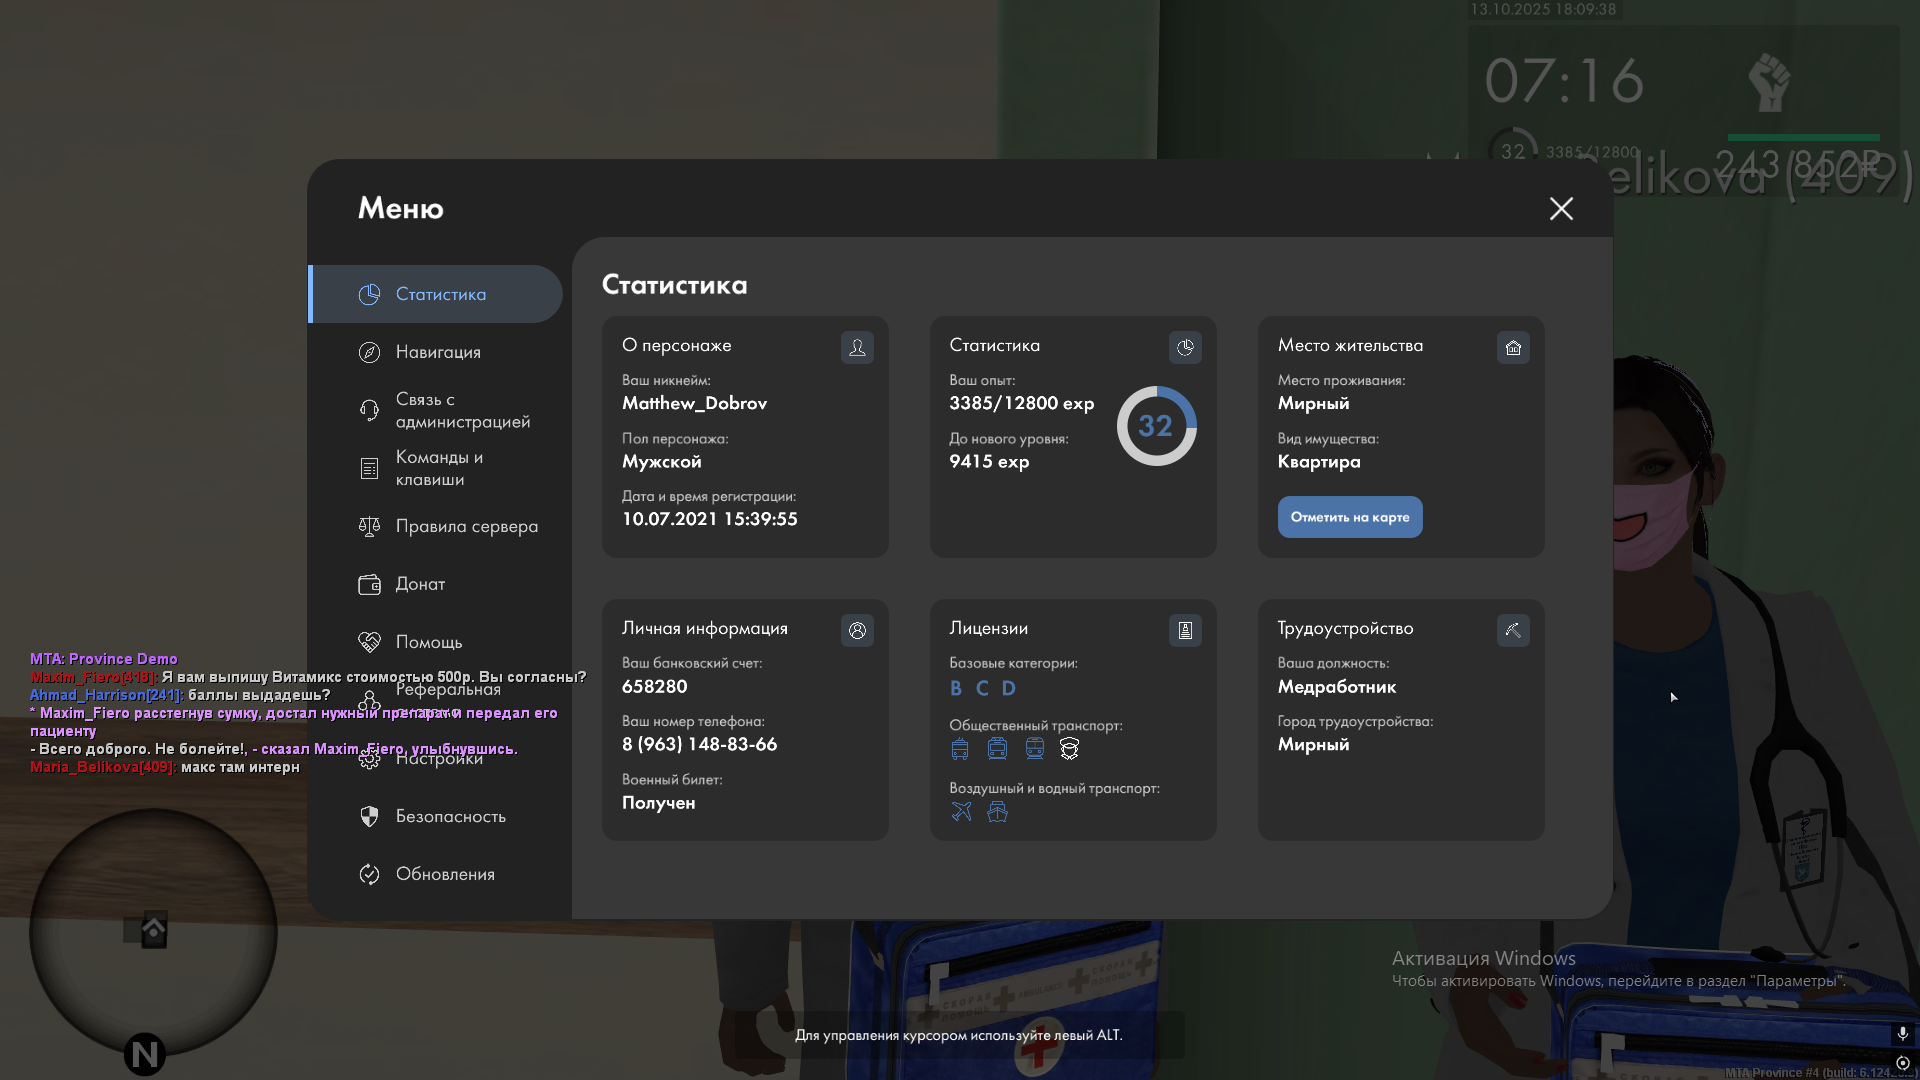Select the Обновления menu item

pyautogui.click(x=445, y=874)
